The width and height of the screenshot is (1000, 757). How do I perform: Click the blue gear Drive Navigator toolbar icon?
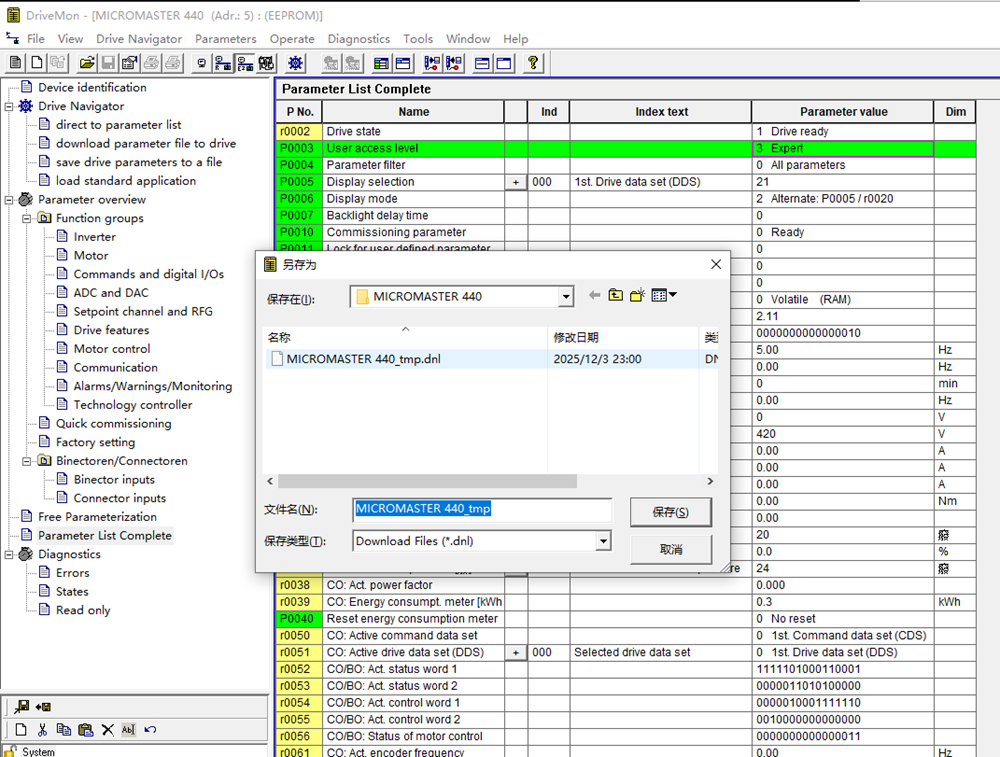point(295,63)
